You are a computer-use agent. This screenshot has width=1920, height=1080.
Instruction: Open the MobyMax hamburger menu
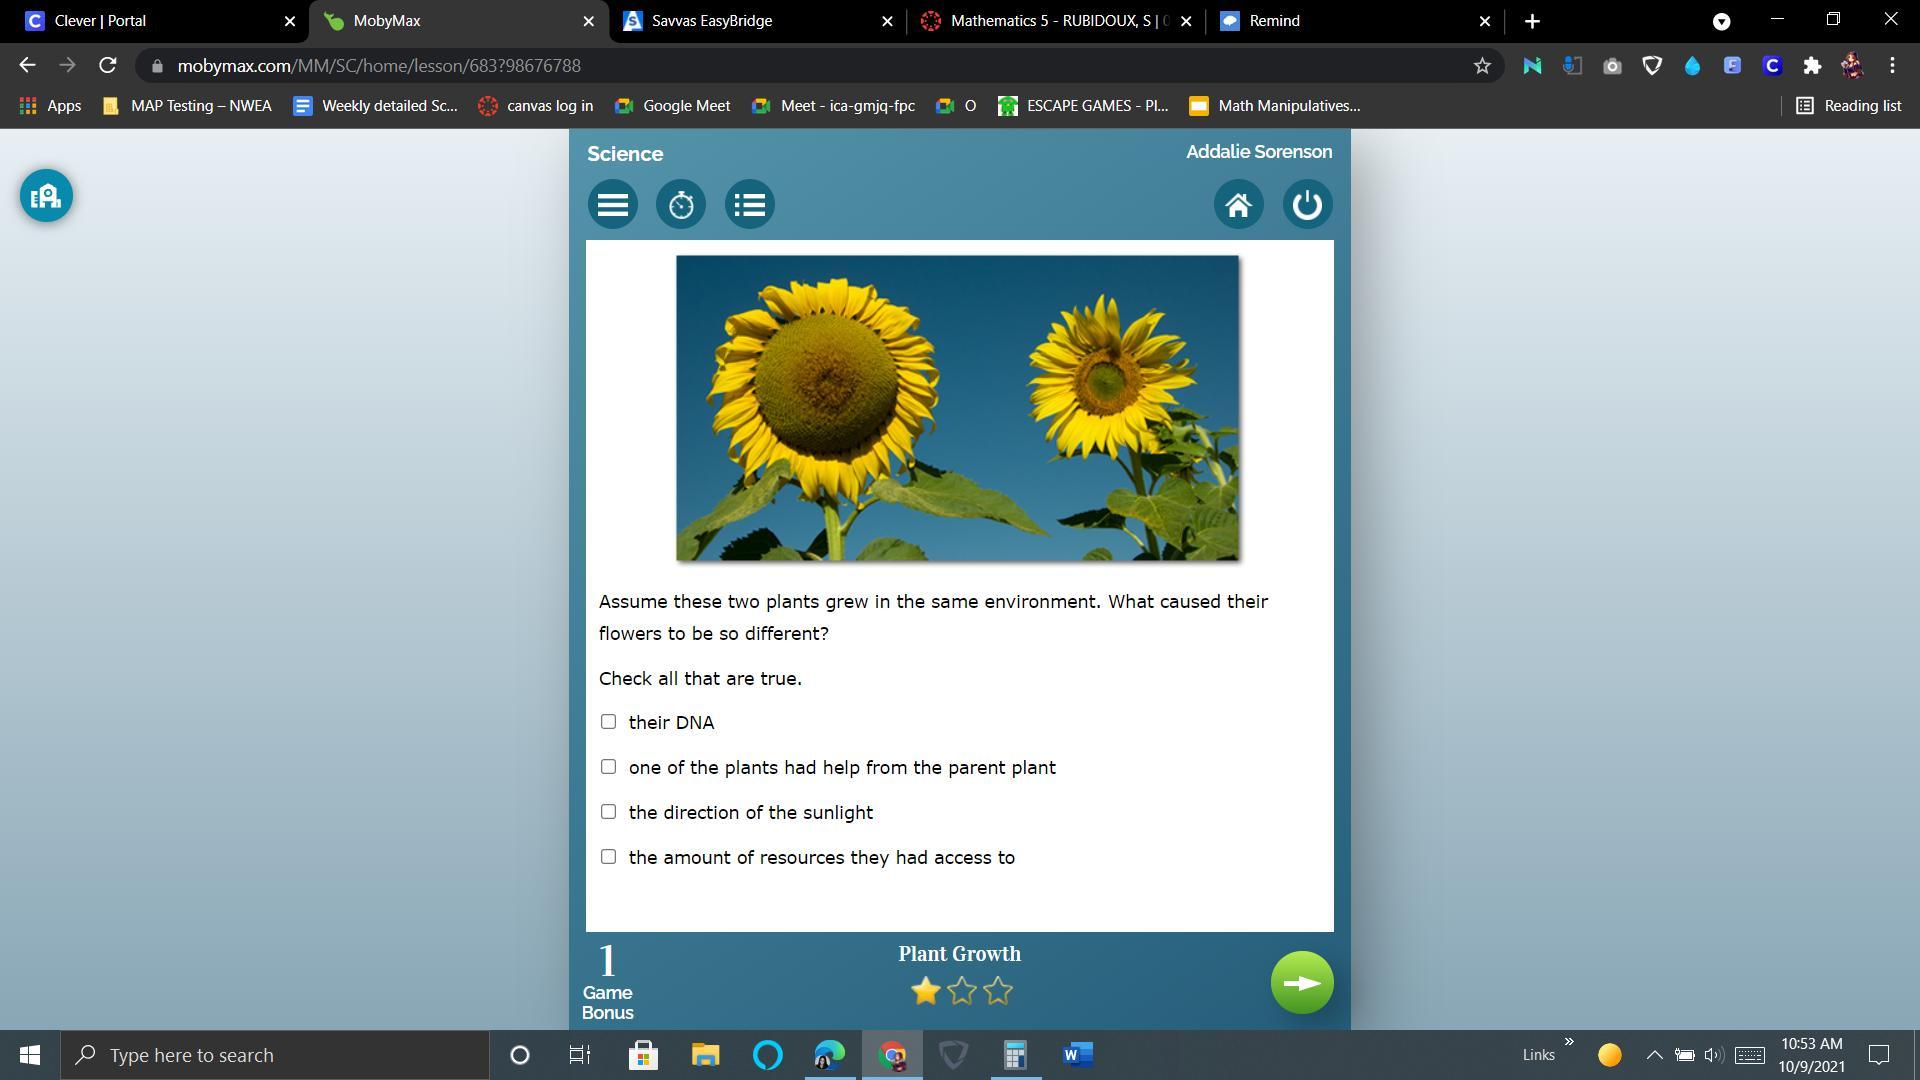(x=612, y=205)
